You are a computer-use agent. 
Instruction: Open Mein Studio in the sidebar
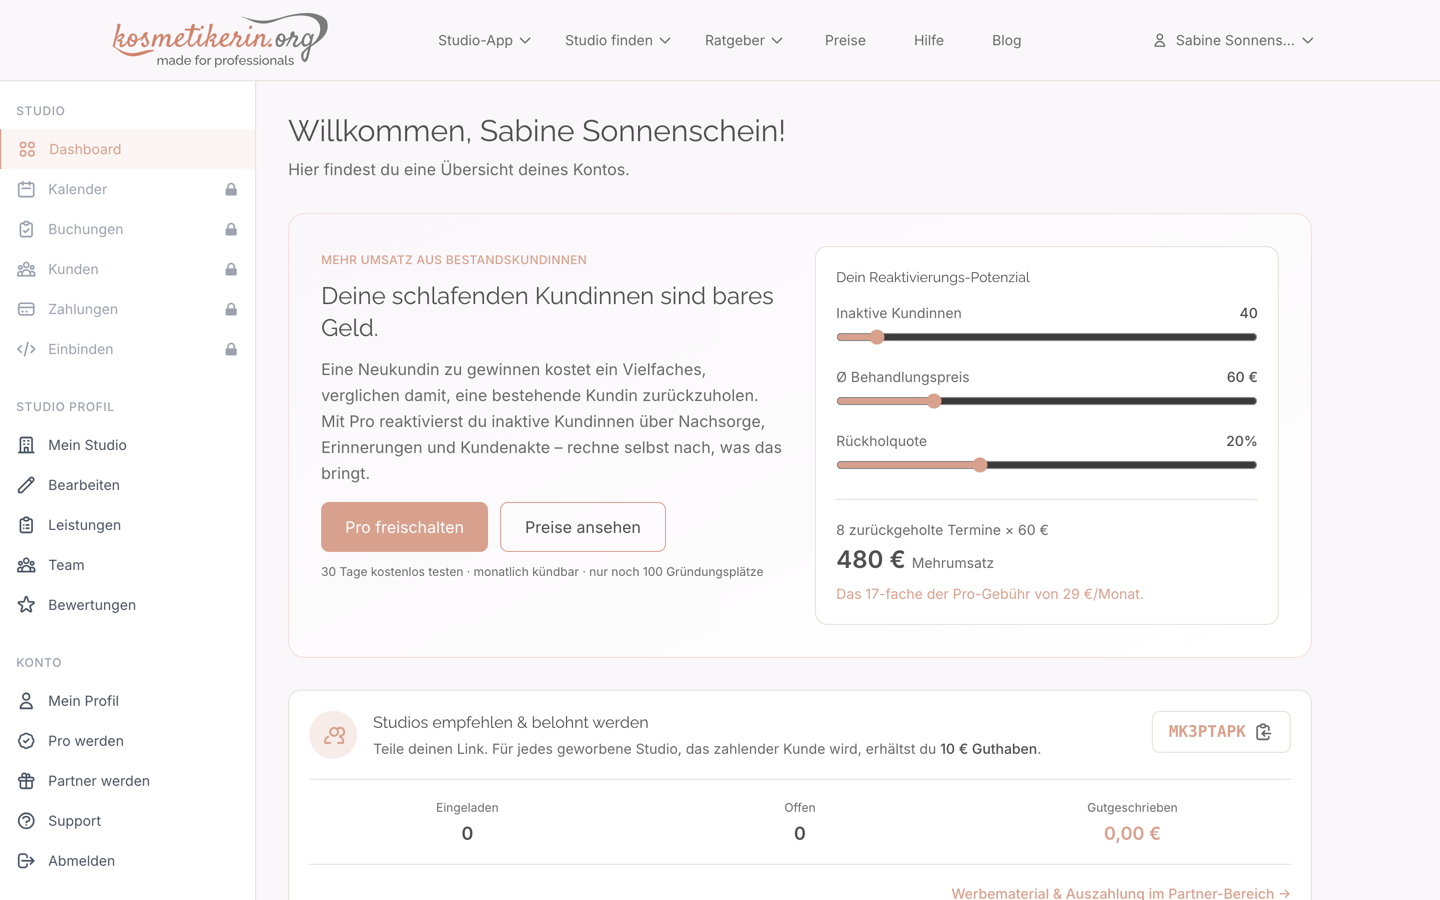pyautogui.click(x=128, y=445)
